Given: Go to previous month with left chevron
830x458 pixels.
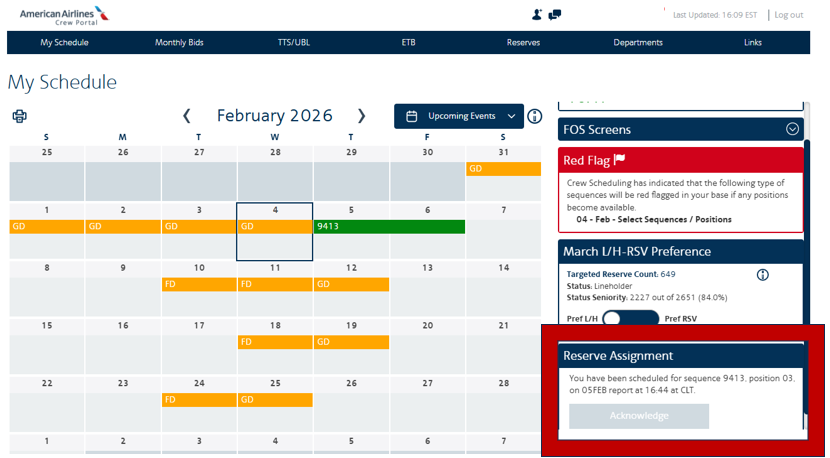Looking at the screenshot, I should (186, 116).
